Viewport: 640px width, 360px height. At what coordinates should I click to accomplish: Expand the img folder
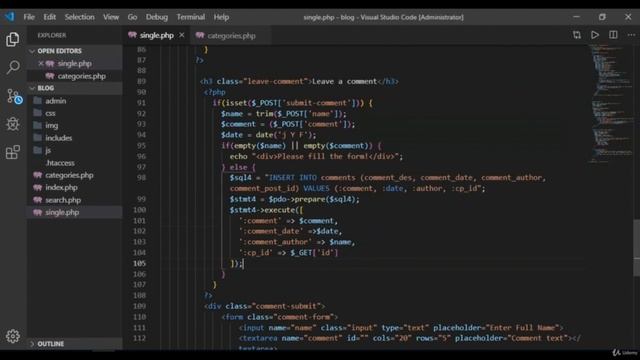[51, 125]
